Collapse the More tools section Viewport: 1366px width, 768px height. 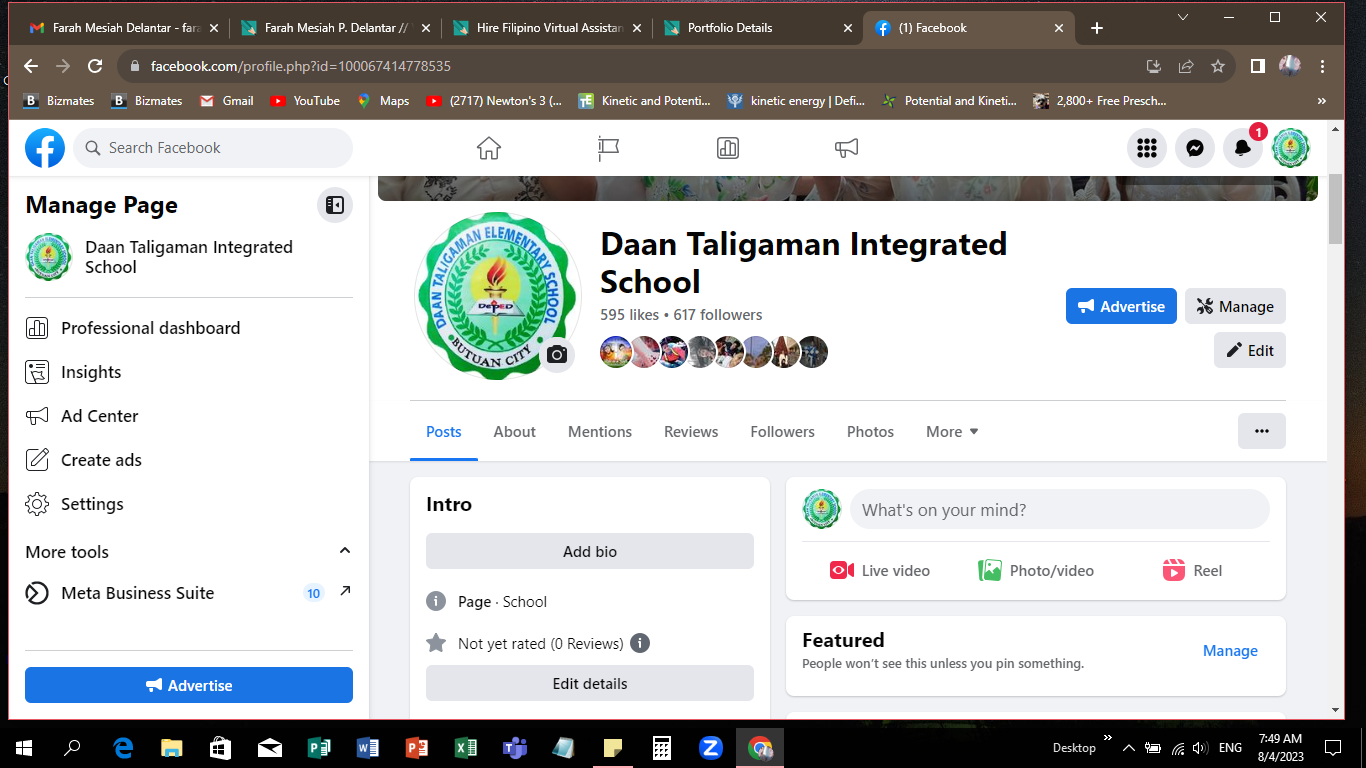(x=345, y=551)
